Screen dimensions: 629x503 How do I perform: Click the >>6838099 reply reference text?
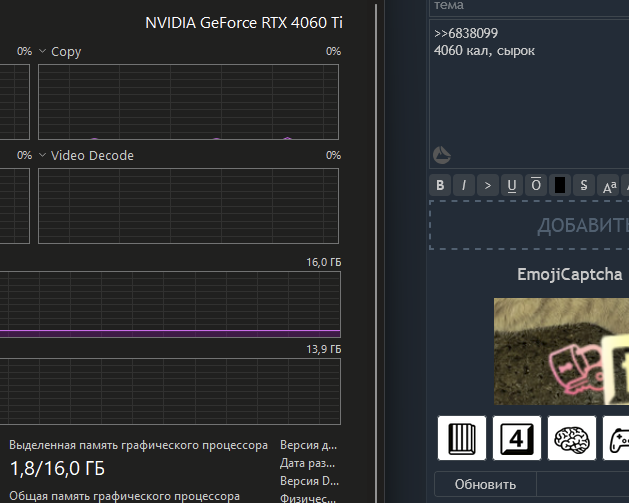[x=466, y=33]
